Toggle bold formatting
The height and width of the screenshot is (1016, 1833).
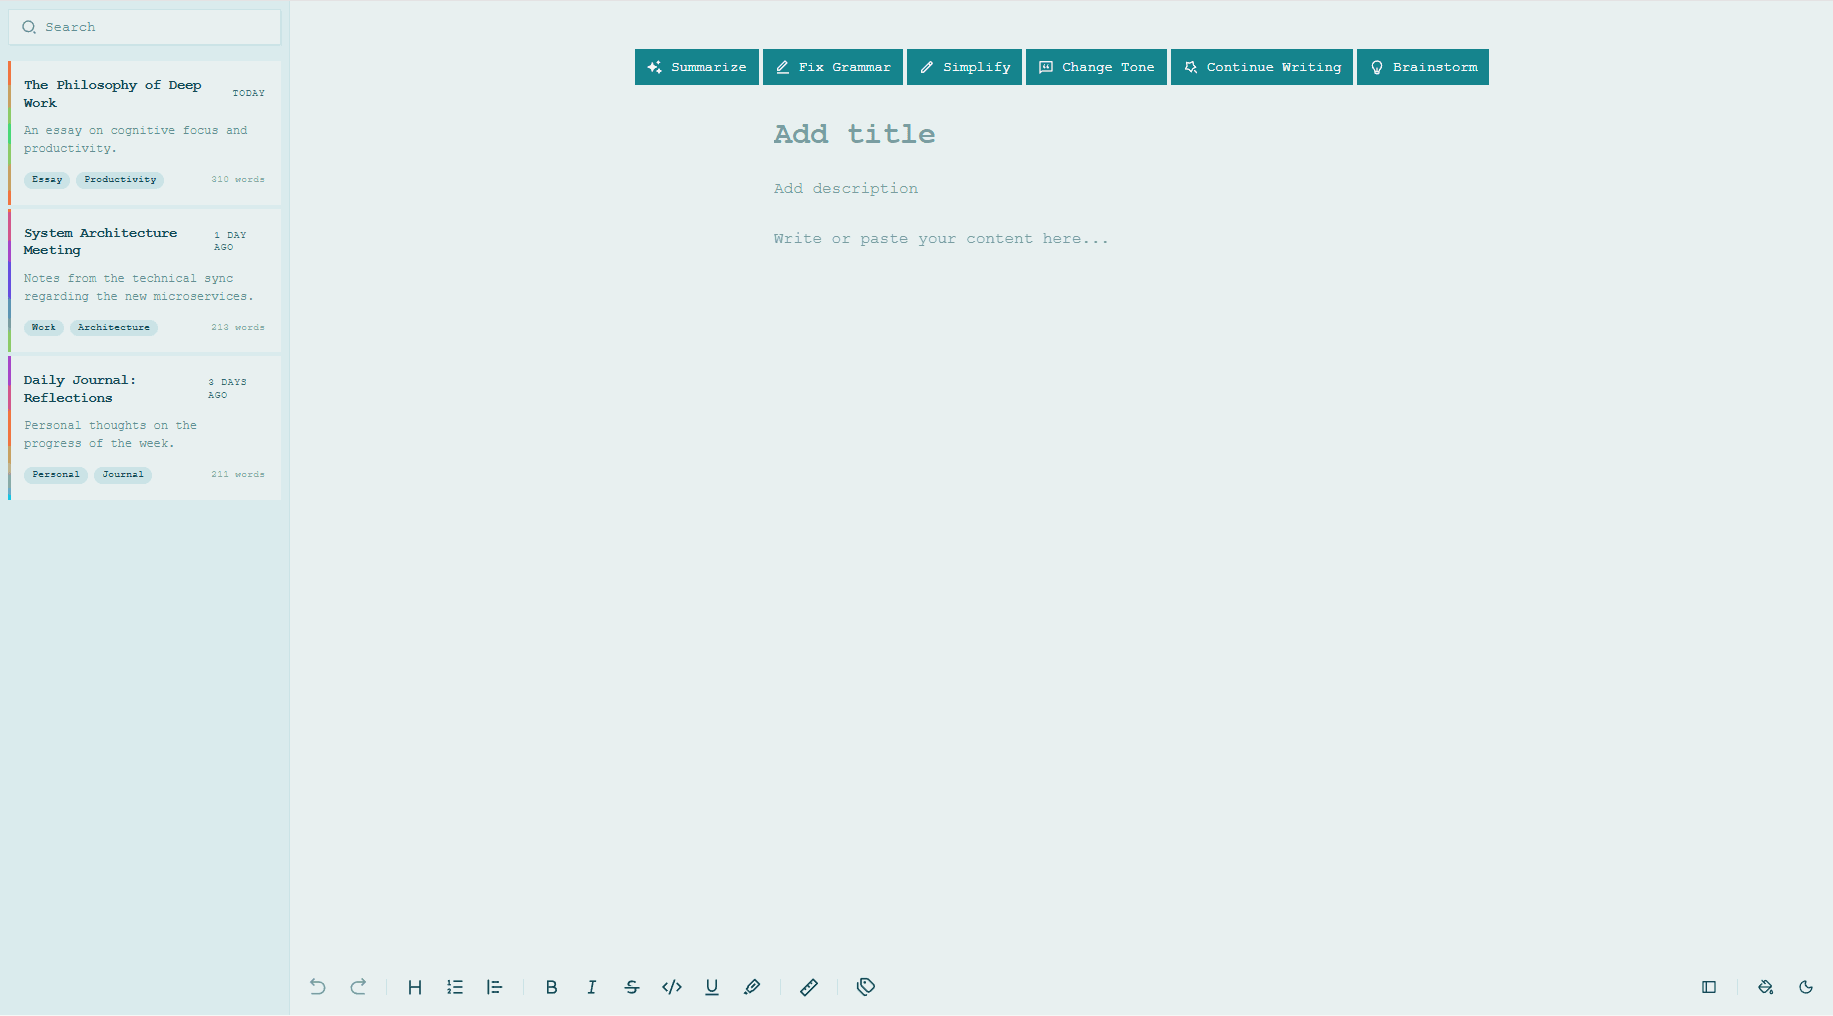pos(551,987)
